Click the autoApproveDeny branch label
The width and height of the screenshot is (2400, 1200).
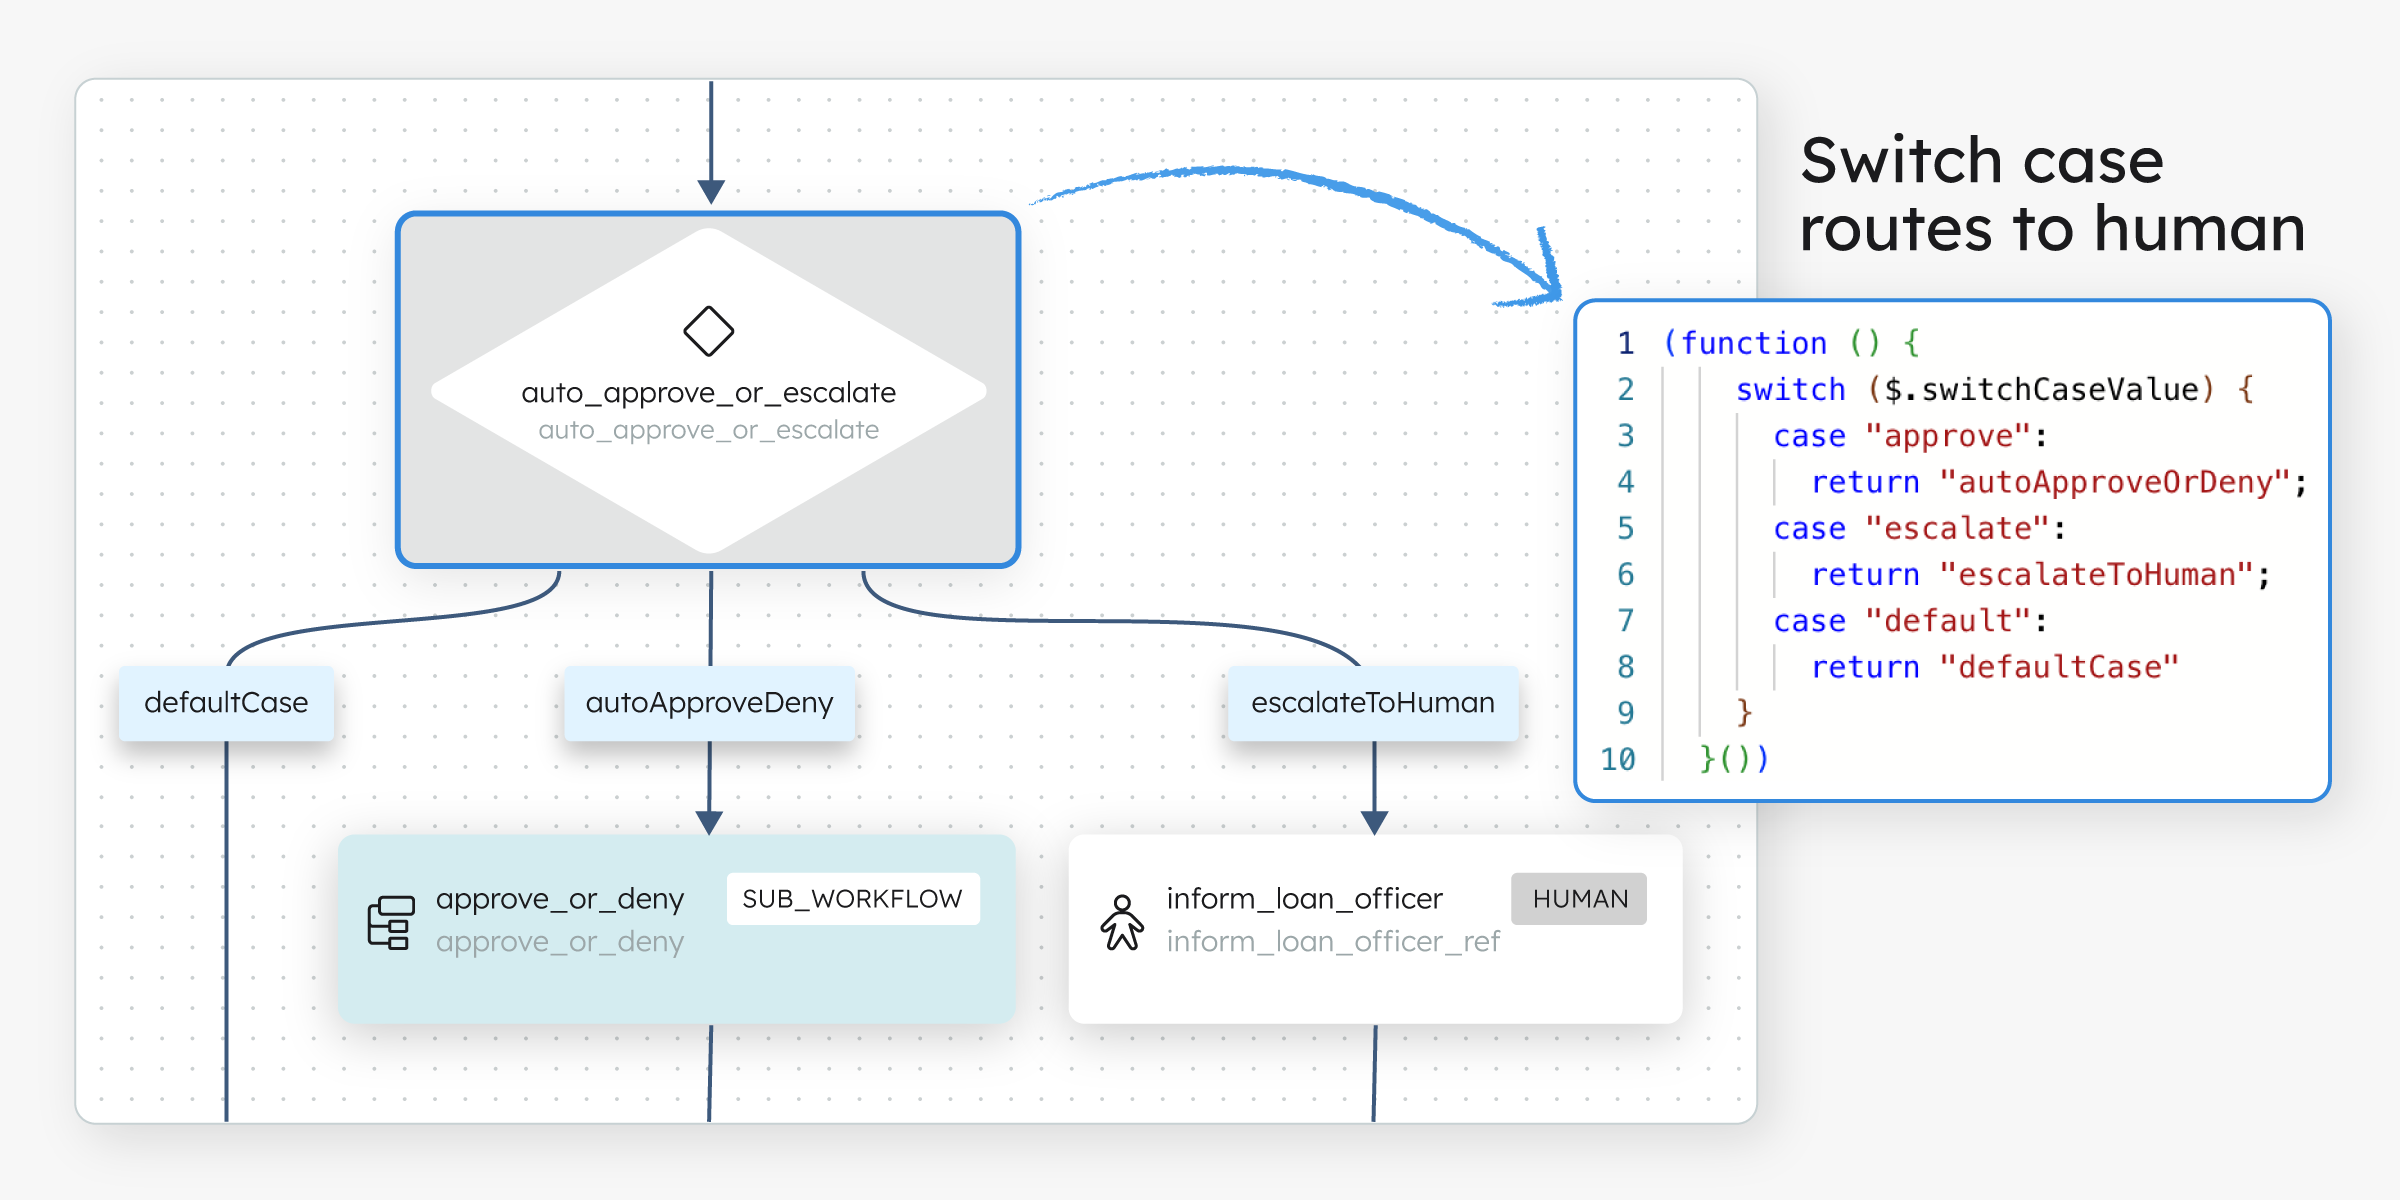709,703
